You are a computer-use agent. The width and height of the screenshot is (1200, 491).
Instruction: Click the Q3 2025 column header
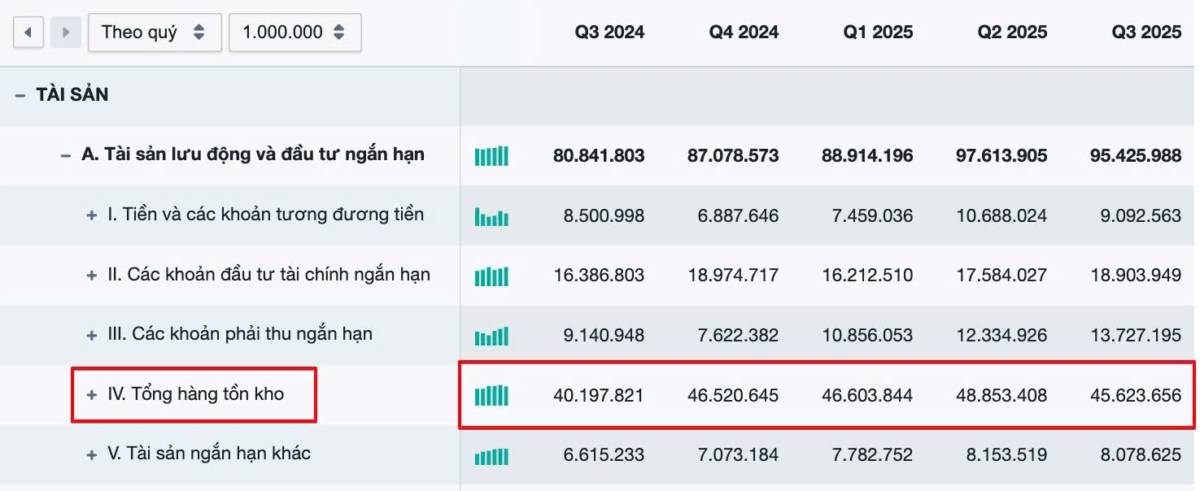point(1147,32)
